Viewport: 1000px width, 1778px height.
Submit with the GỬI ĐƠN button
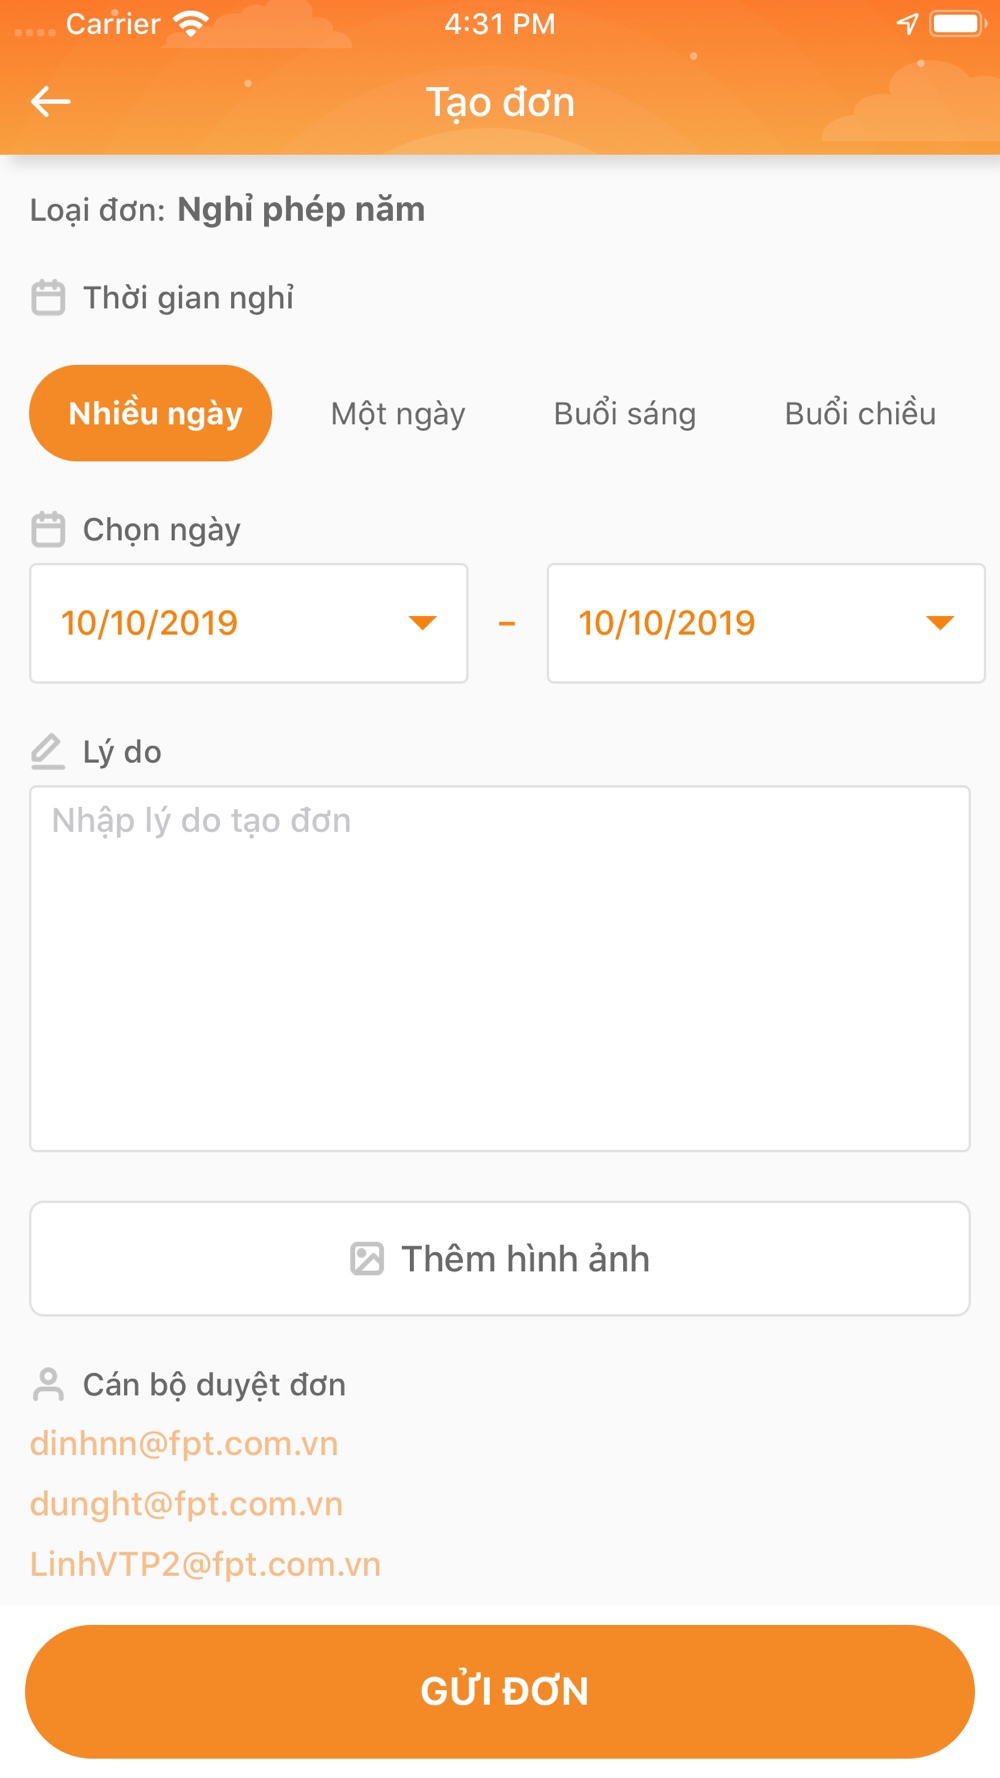coord(500,1691)
